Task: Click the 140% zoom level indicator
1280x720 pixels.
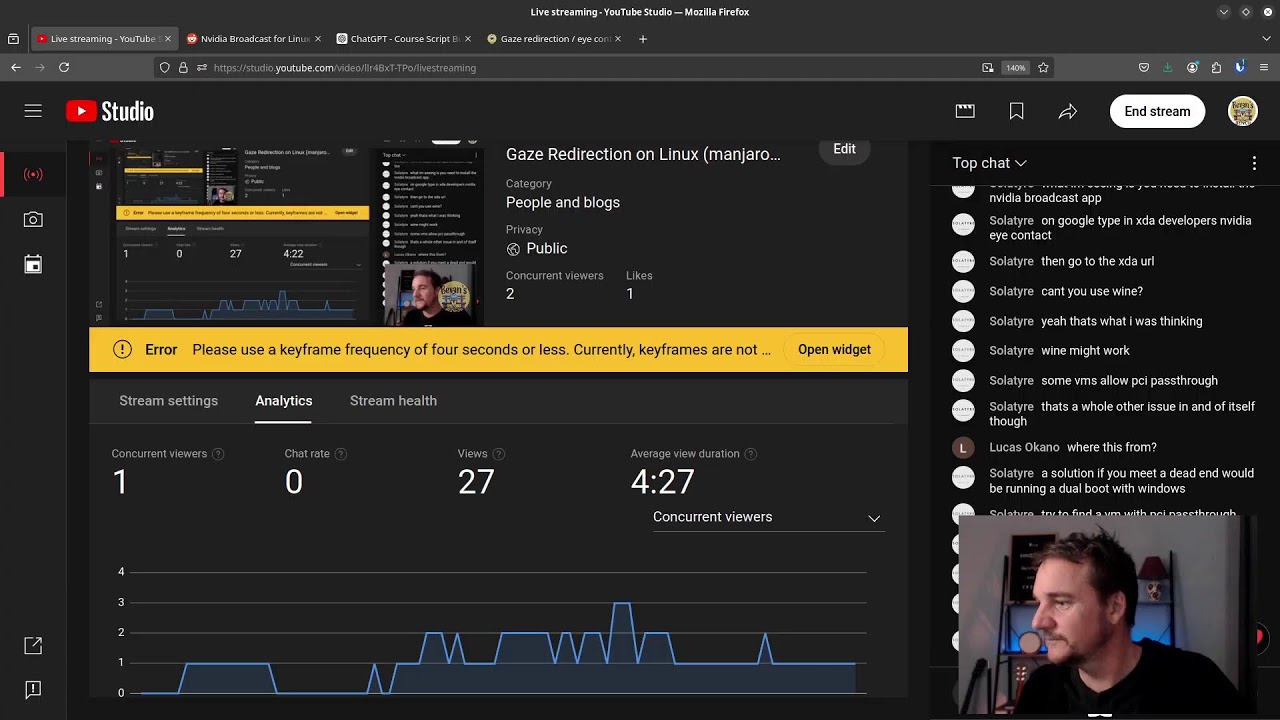Action: coord(1016,68)
